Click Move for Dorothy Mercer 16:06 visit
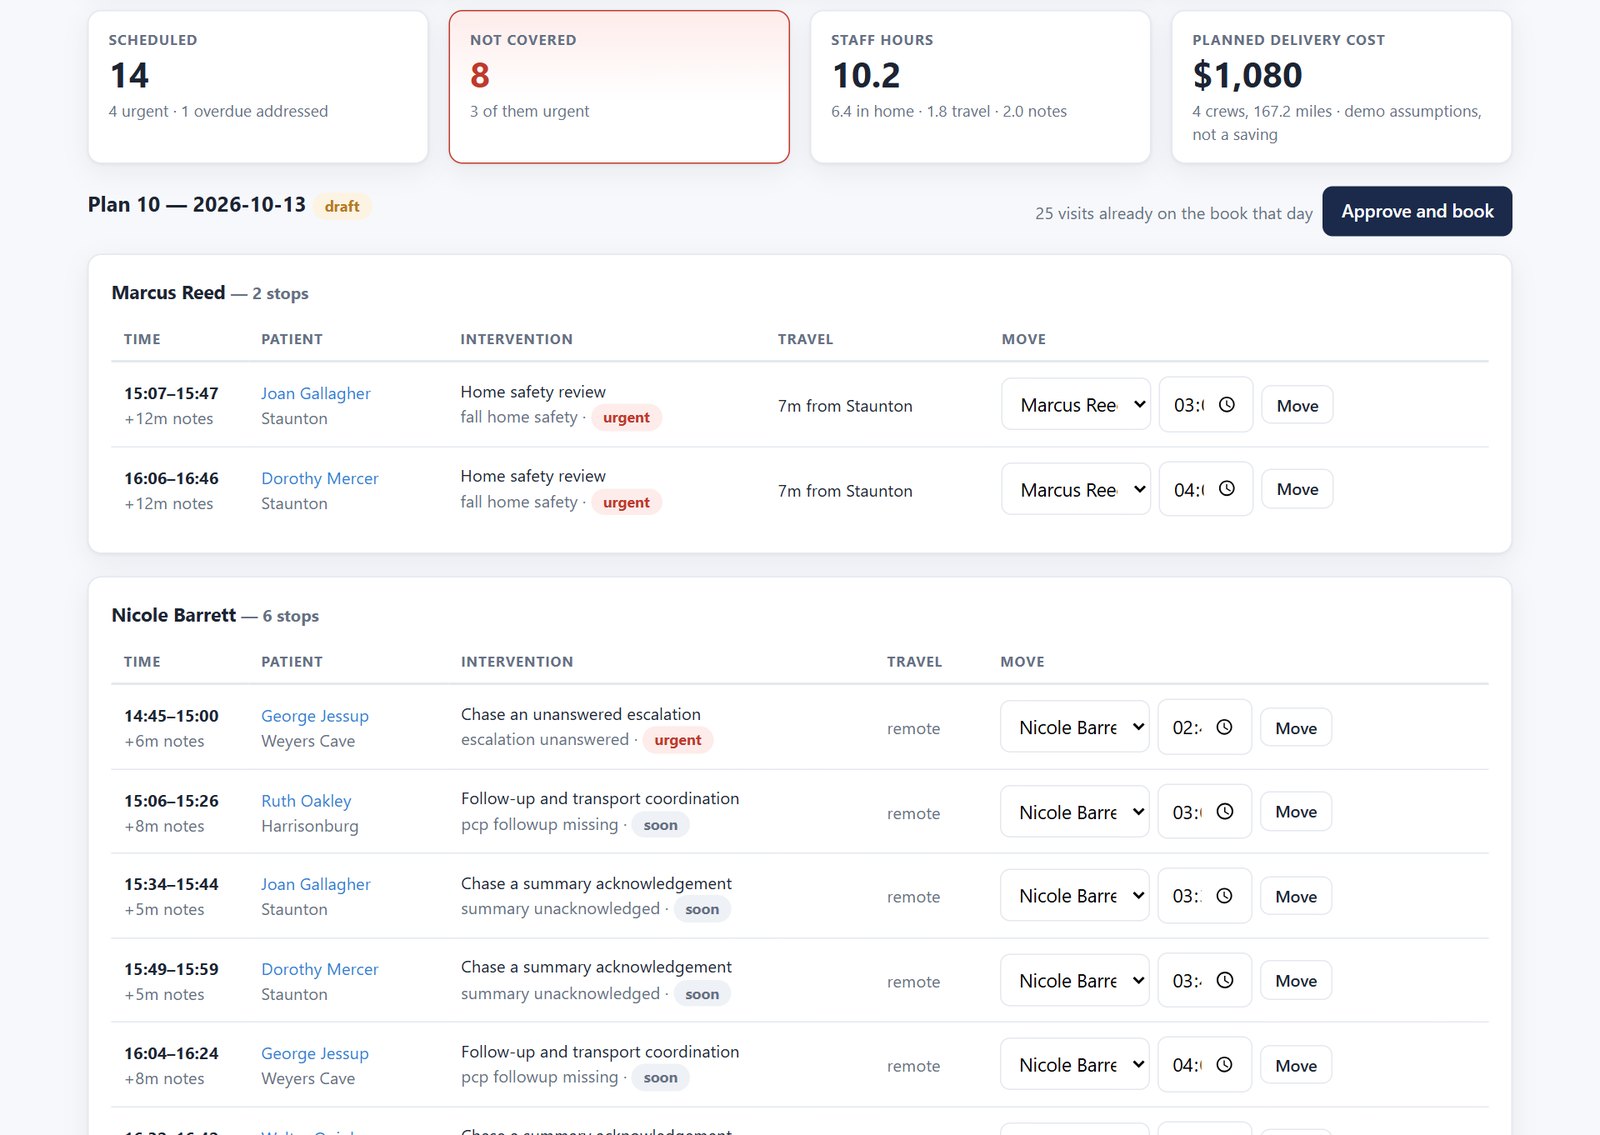The width and height of the screenshot is (1600, 1135). [x=1297, y=489]
